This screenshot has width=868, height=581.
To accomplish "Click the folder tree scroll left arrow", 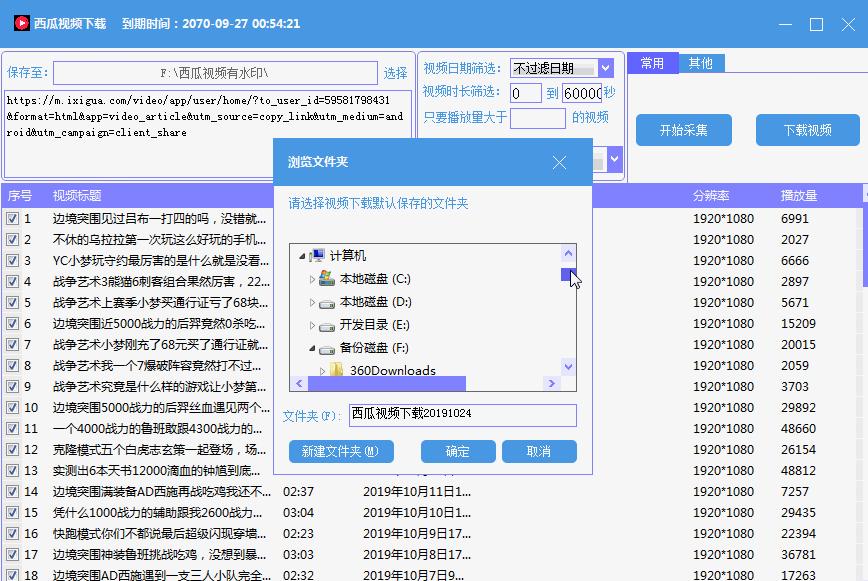I will (x=299, y=383).
